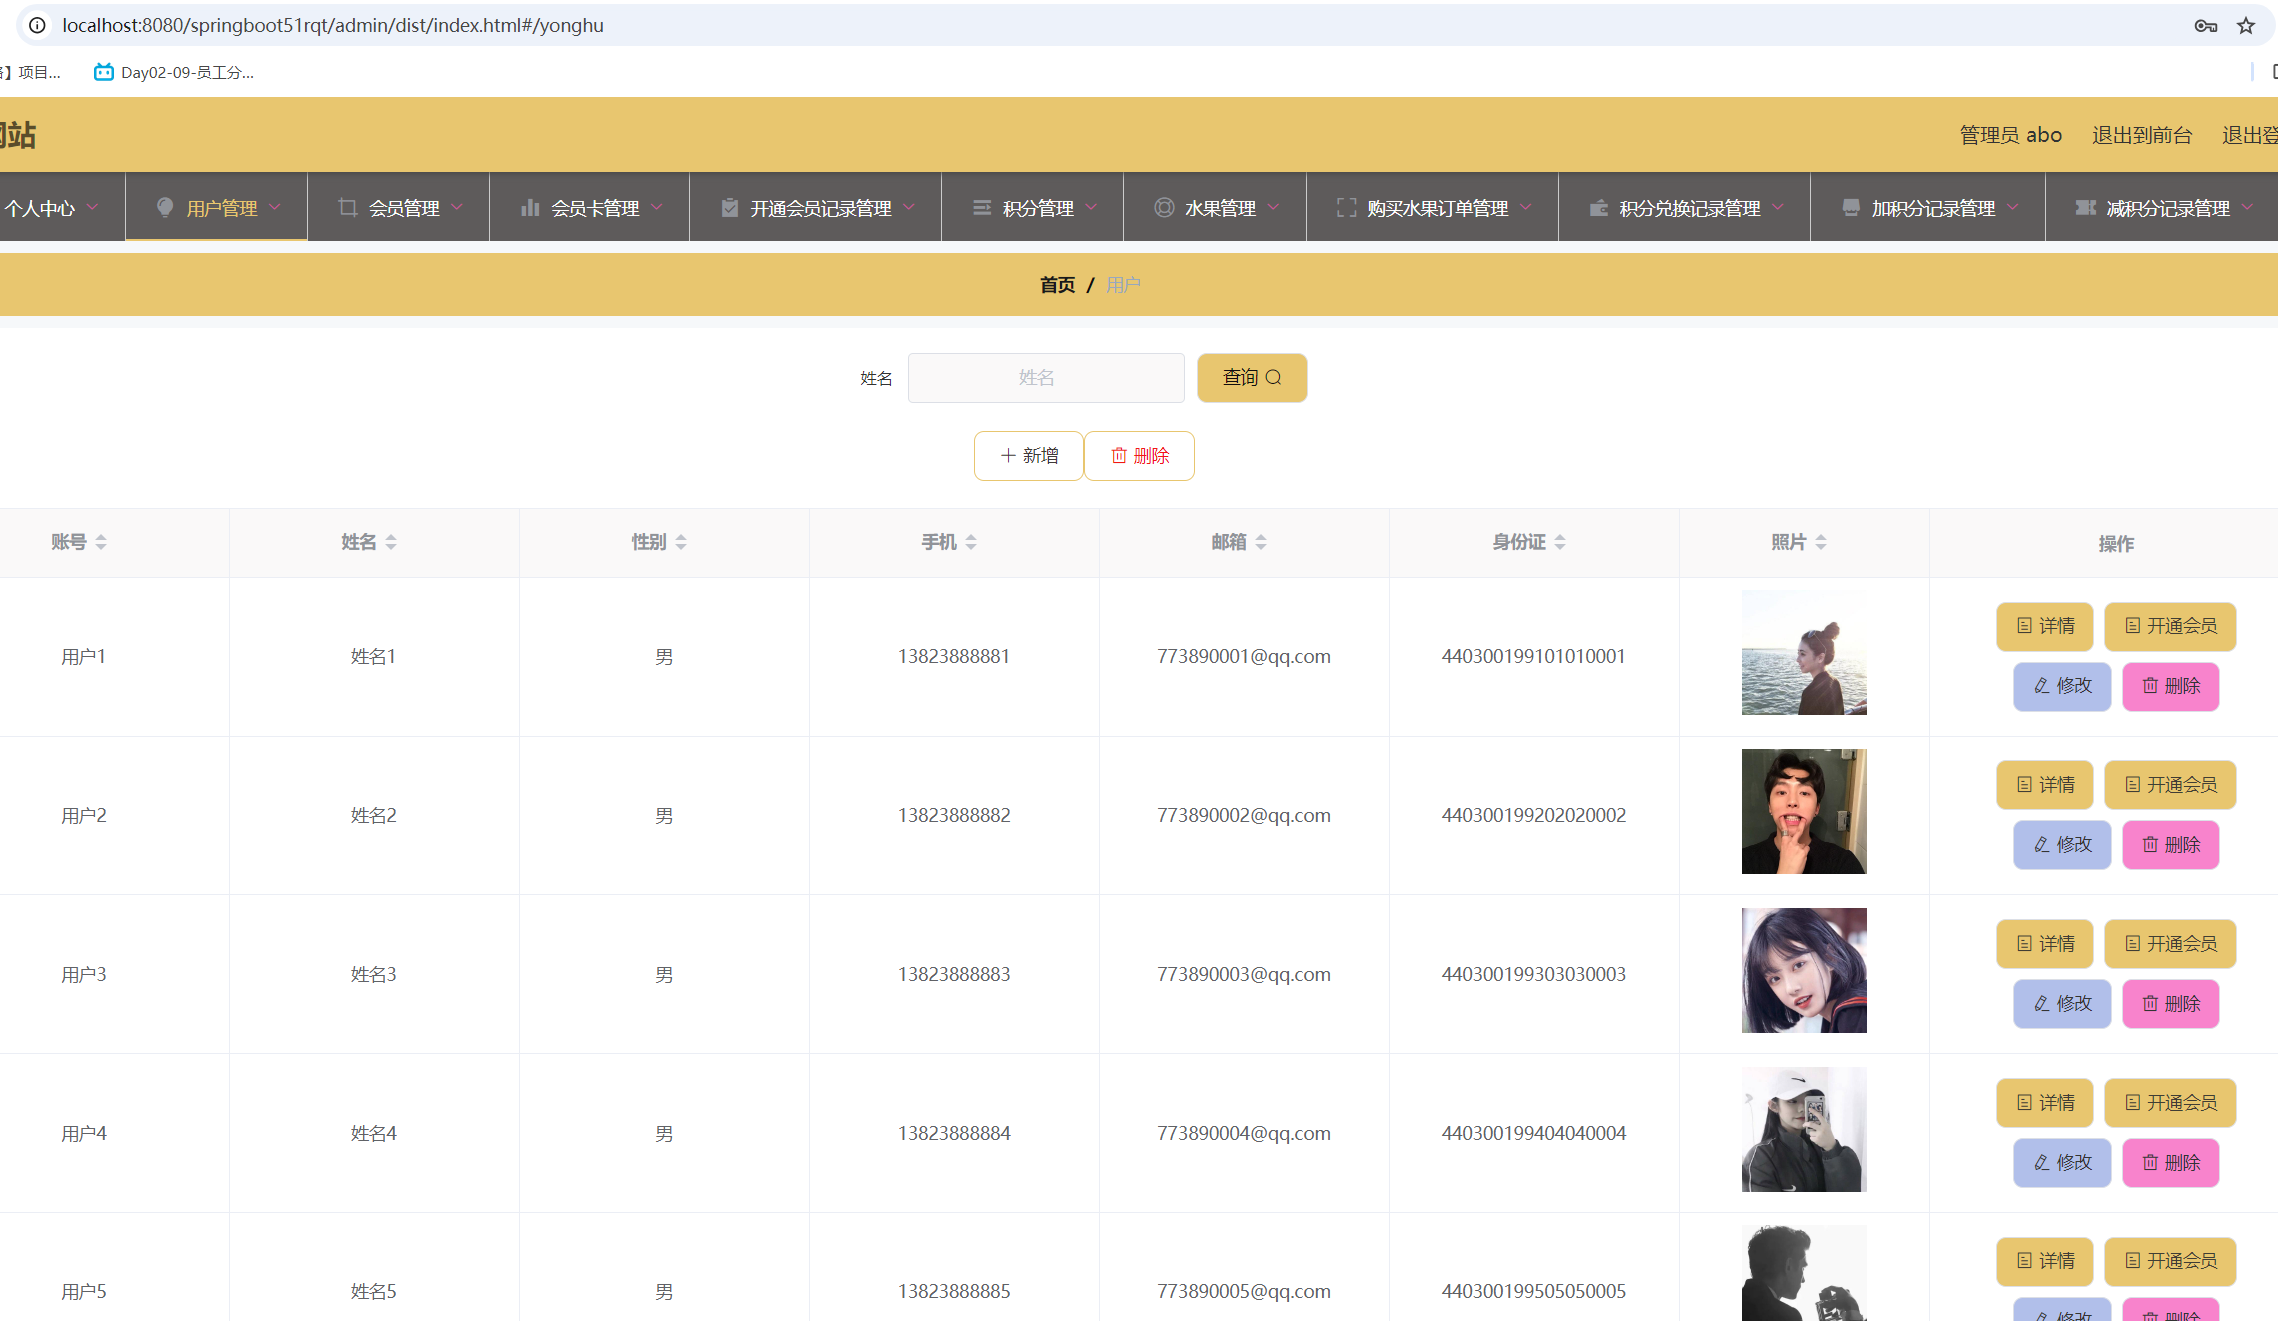Click 退出到前台 in the top bar
Screen dimensions: 2278x1321
coord(2142,134)
